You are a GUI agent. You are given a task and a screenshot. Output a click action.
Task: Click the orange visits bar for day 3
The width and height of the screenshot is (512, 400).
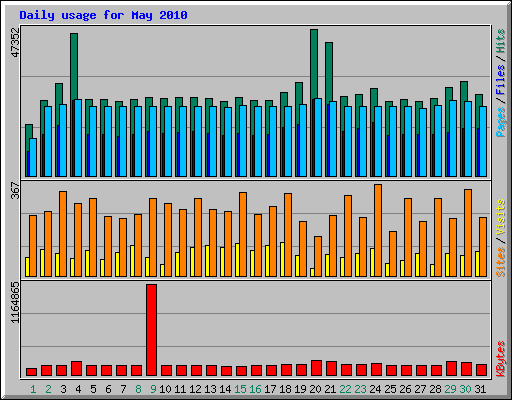63,234
